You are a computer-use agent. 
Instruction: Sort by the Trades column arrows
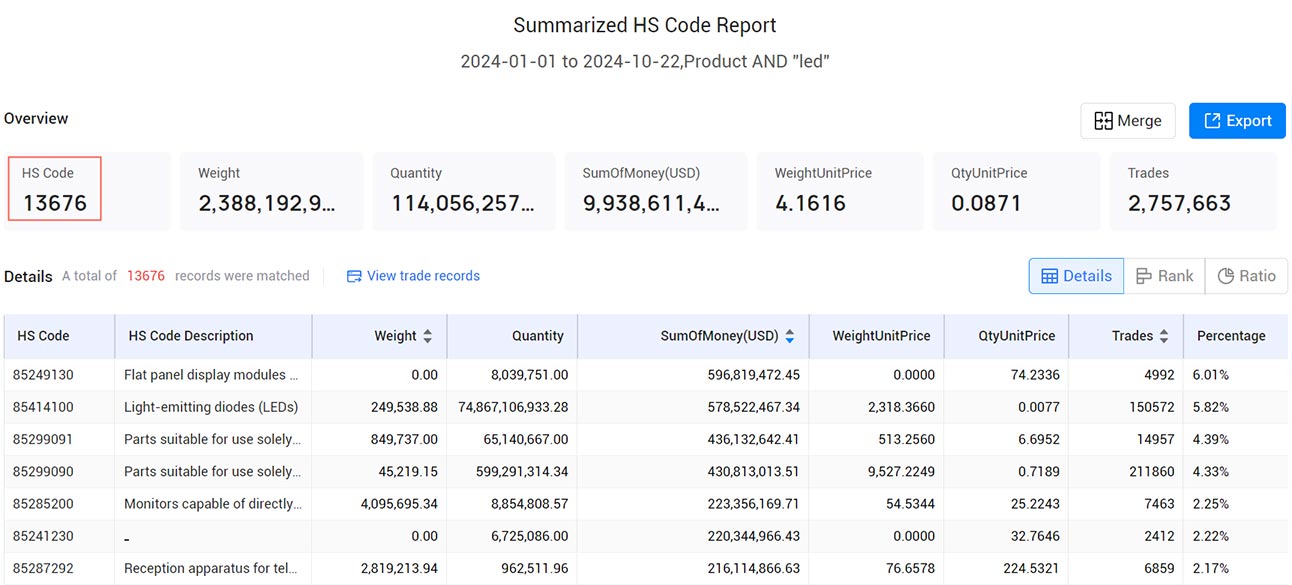(x=1164, y=336)
